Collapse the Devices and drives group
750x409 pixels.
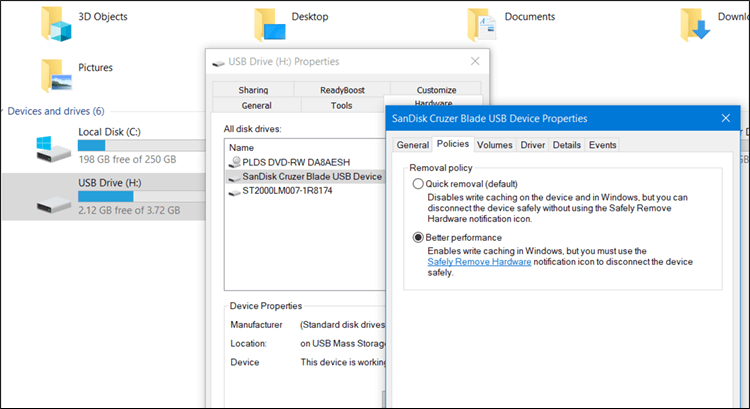click(x=4, y=111)
